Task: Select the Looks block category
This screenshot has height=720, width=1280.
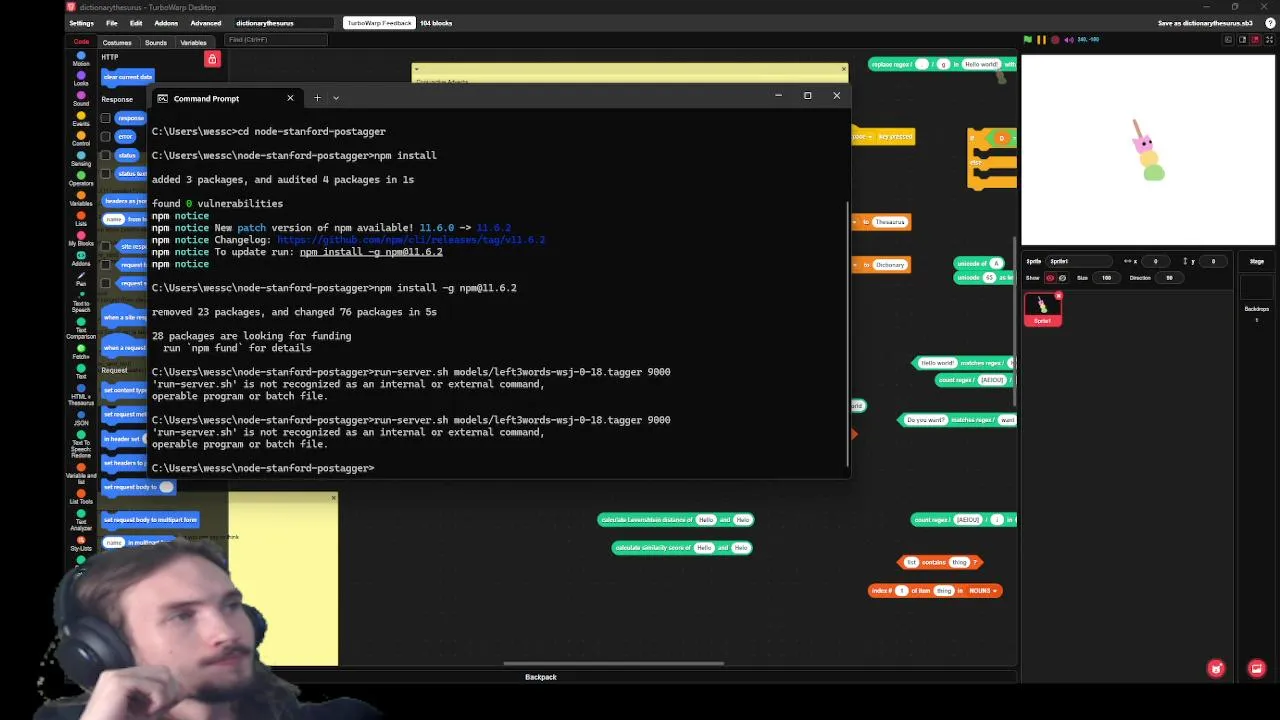Action: tap(81, 79)
